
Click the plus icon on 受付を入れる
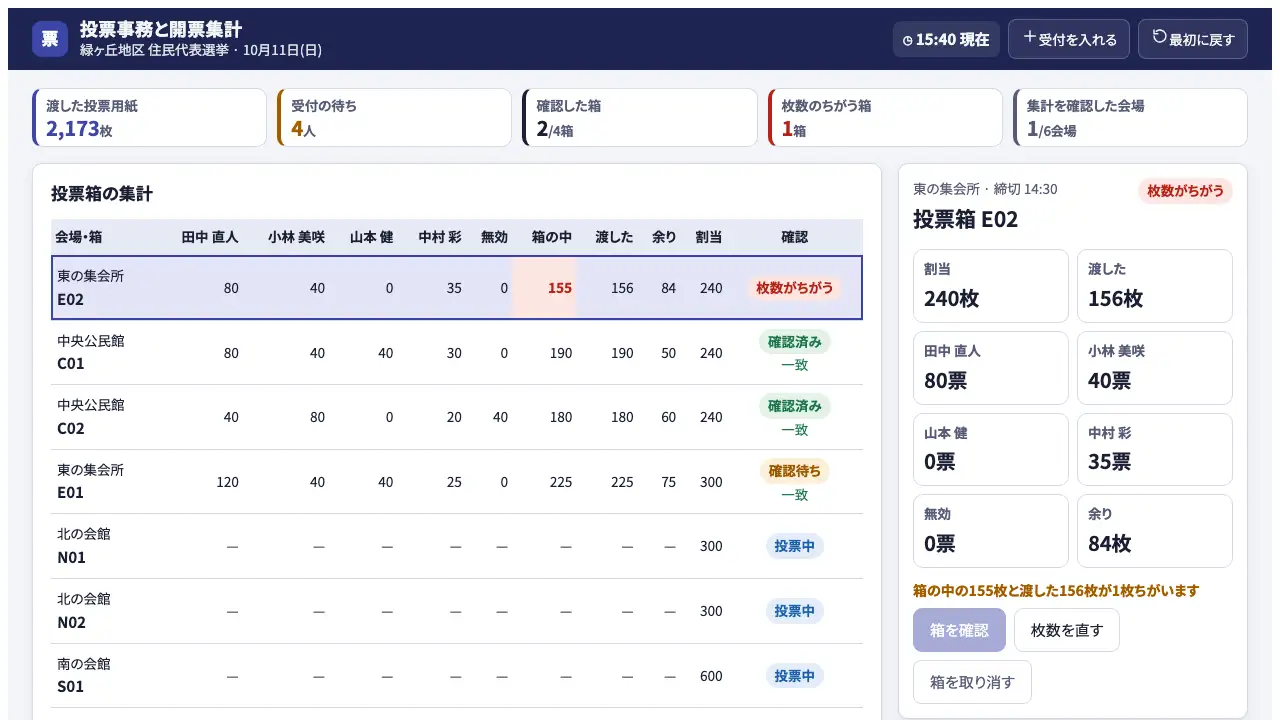click(x=1029, y=38)
